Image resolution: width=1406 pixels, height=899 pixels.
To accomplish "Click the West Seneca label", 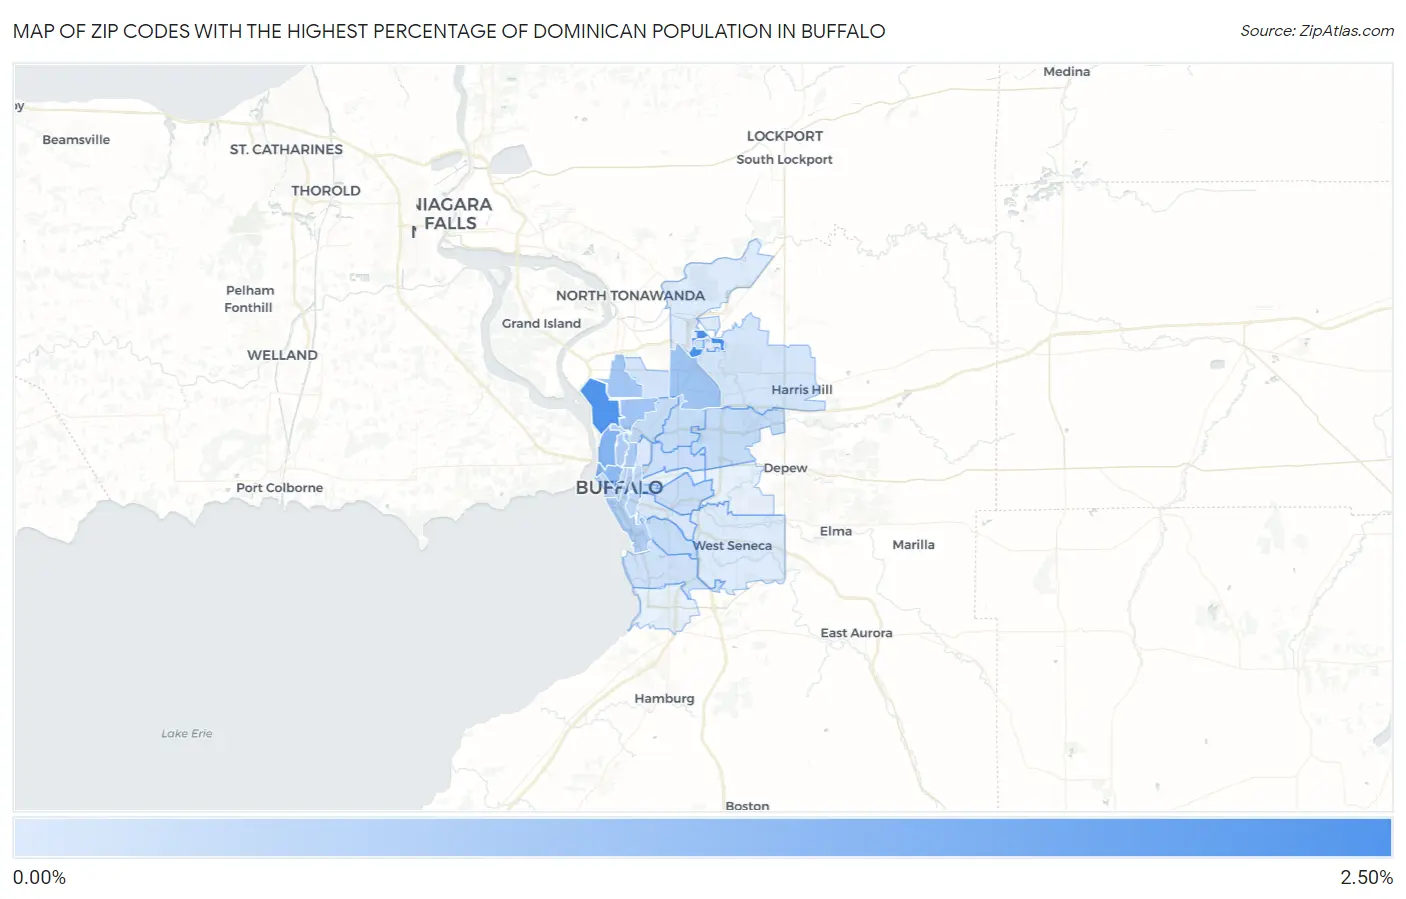I will coord(733,545).
